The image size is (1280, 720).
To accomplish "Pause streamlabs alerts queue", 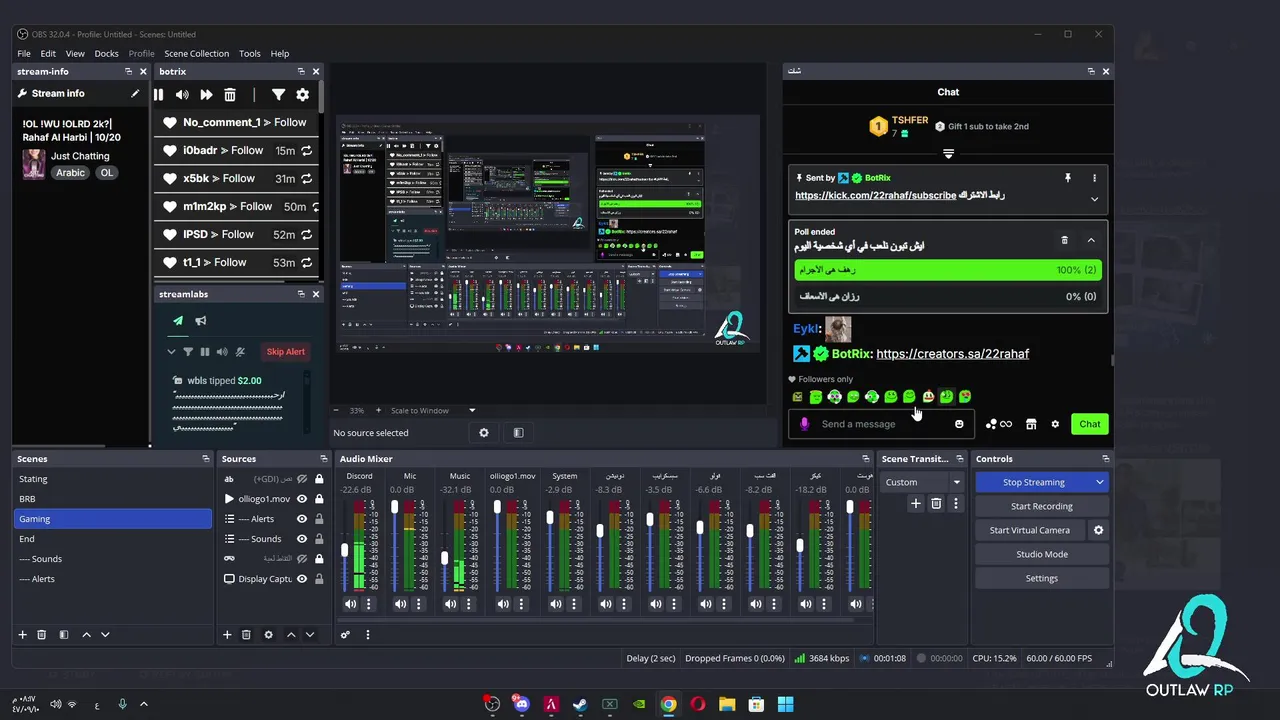I will (205, 352).
